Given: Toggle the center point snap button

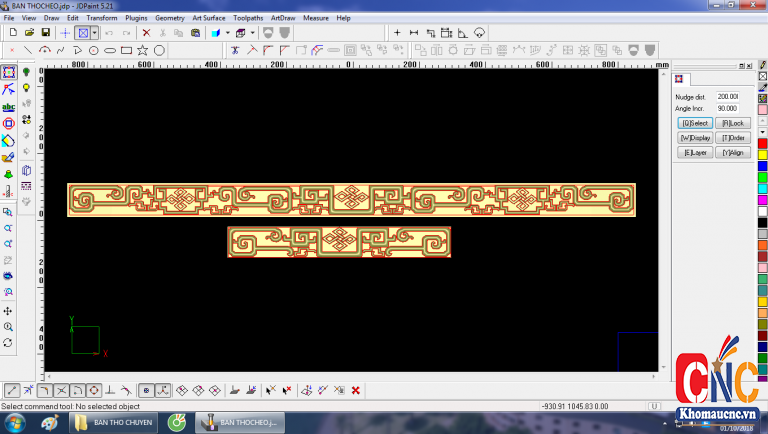Looking at the screenshot, I should 93,390.
